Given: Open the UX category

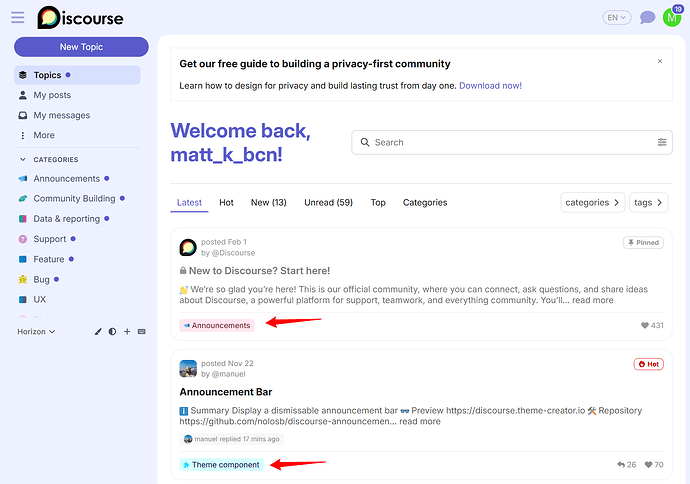Looking at the screenshot, I should pyautogui.click(x=40, y=299).
